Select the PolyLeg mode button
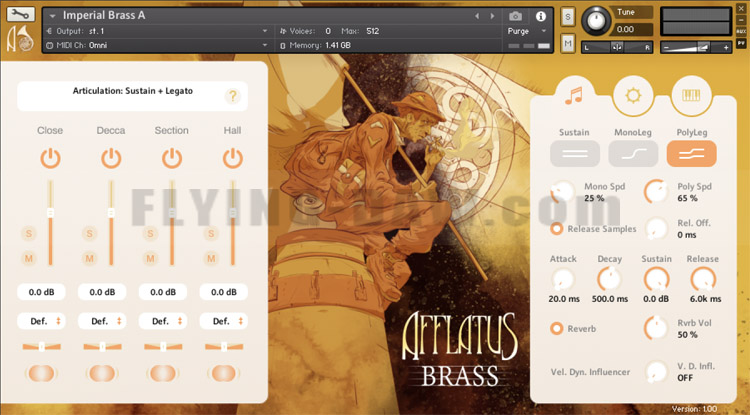750x415 pixels. (x=692, y=153)
